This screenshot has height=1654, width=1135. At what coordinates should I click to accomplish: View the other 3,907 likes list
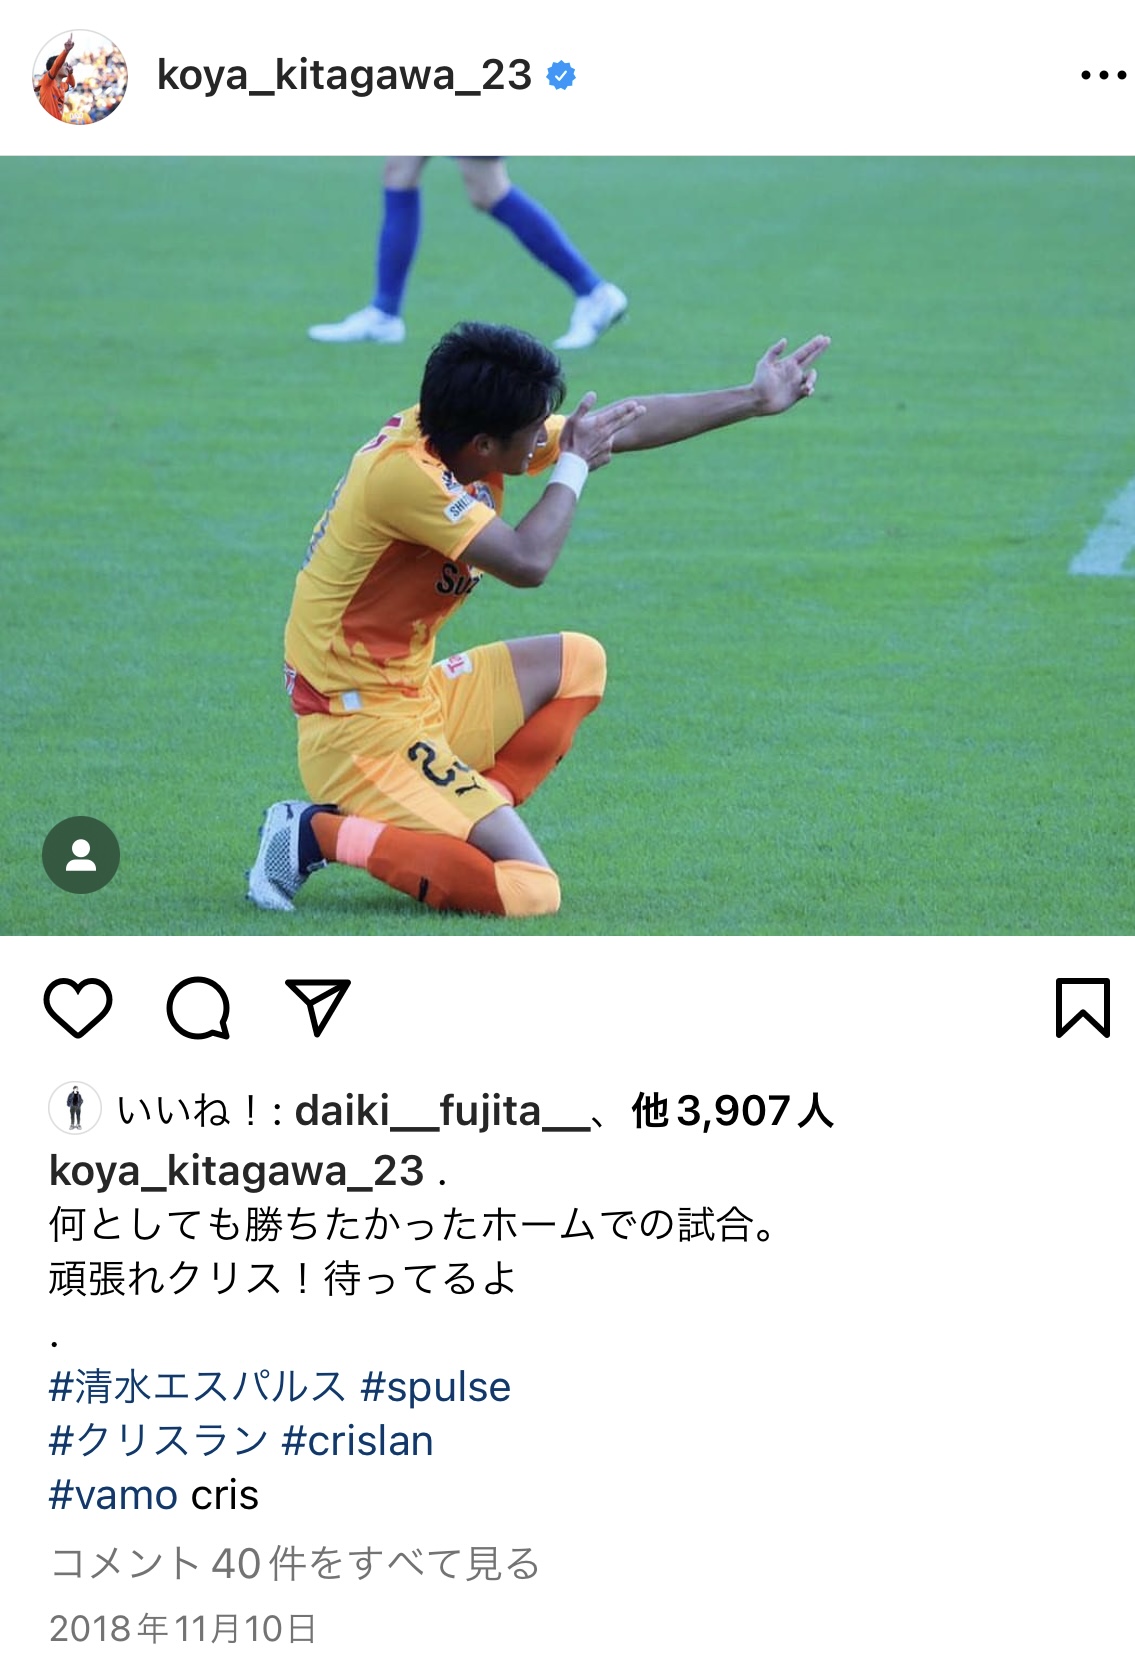coord(733,1110)
